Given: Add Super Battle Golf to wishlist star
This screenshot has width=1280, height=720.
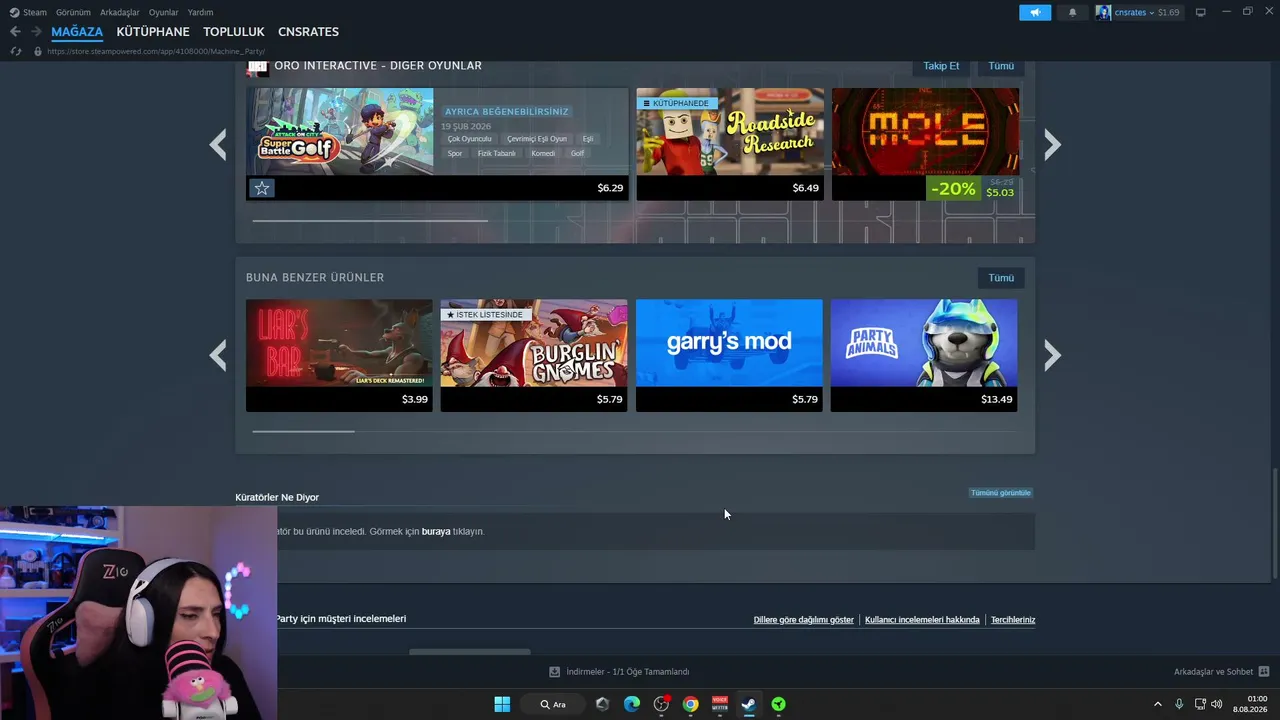Looking at the screenshot, I should coord(261,188).
